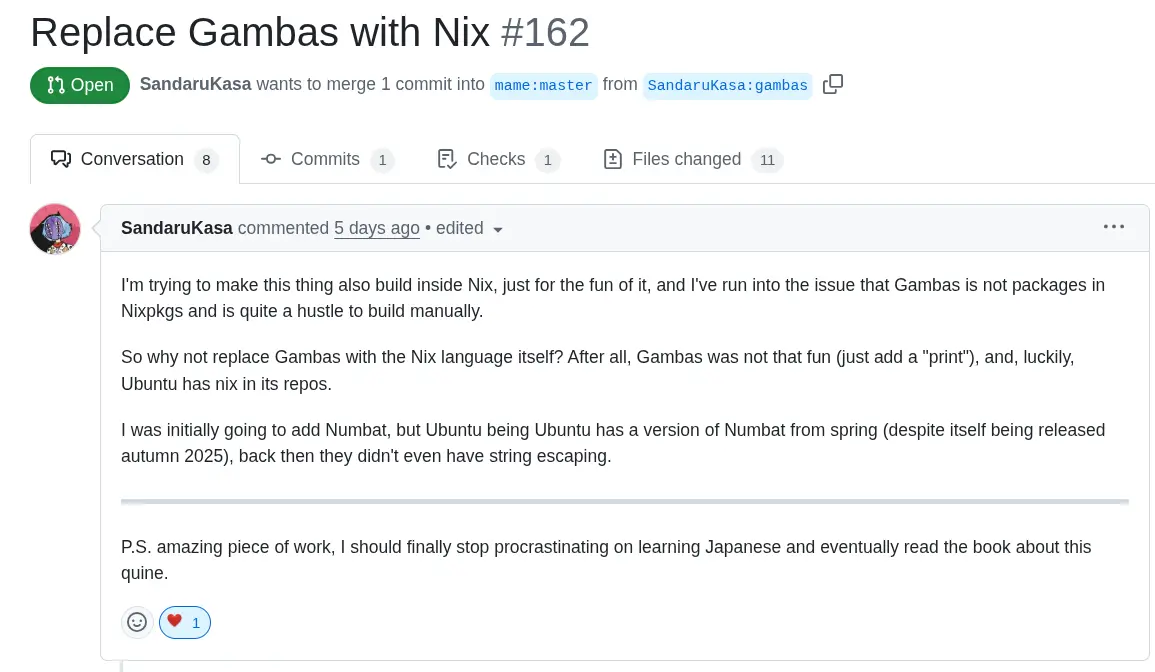
Task: Click the SandaruKasa:gambas branch label
Action: pyautogui.click(x=727, y=86)
